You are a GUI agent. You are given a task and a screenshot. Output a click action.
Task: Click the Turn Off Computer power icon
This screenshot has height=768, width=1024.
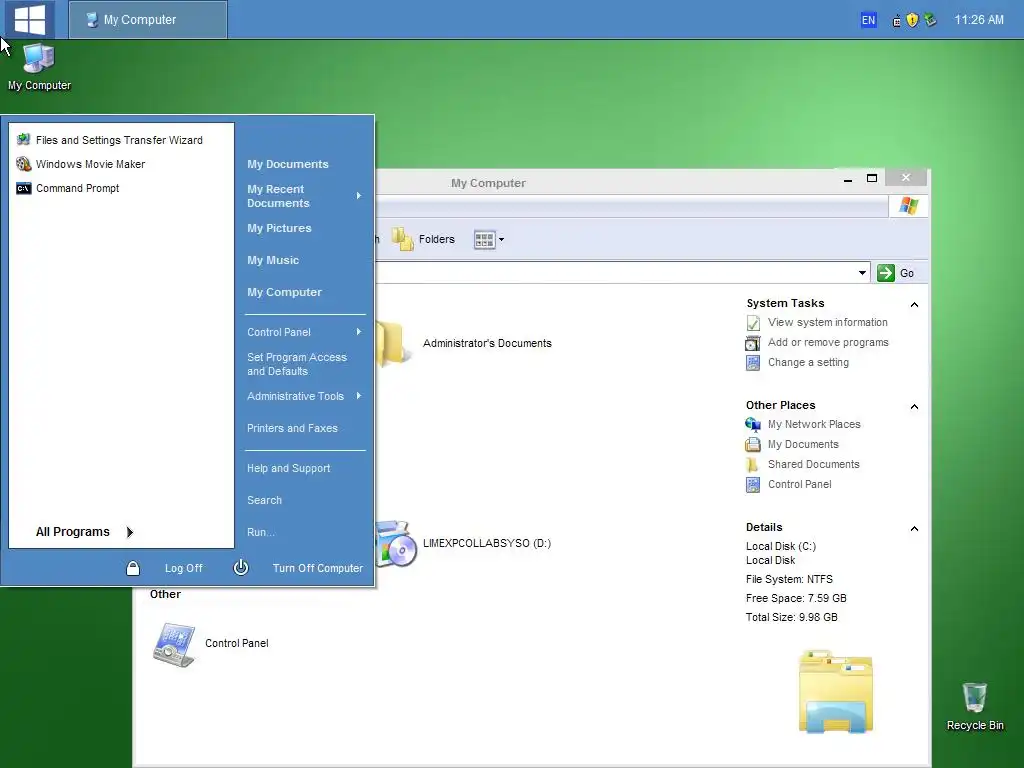[x=240, y=567]
